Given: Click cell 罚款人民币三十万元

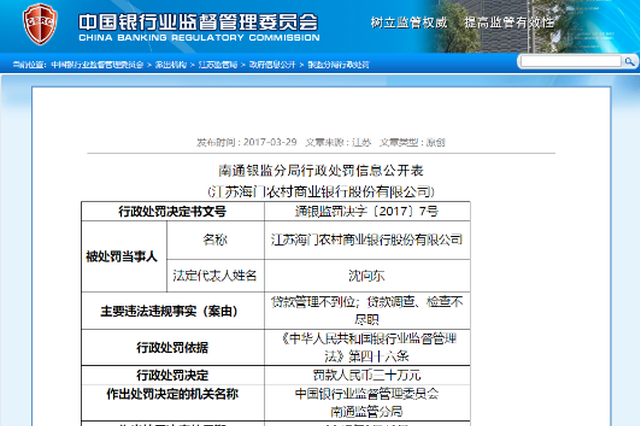Looking at the screenshot, I should pyautogui.click(x=367, y=375).
